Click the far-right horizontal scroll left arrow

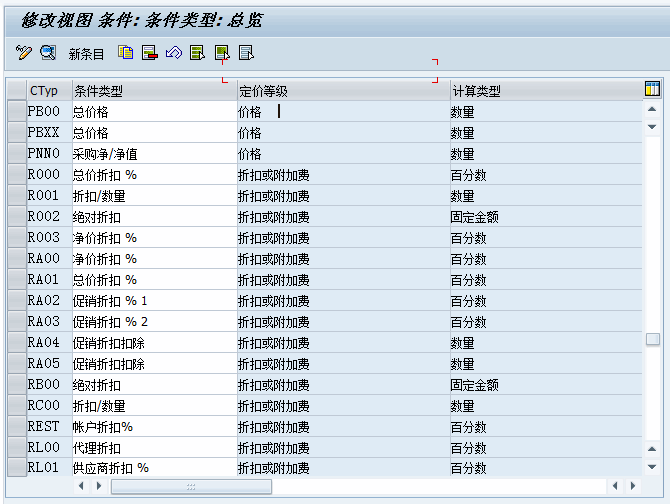[615, 486]
